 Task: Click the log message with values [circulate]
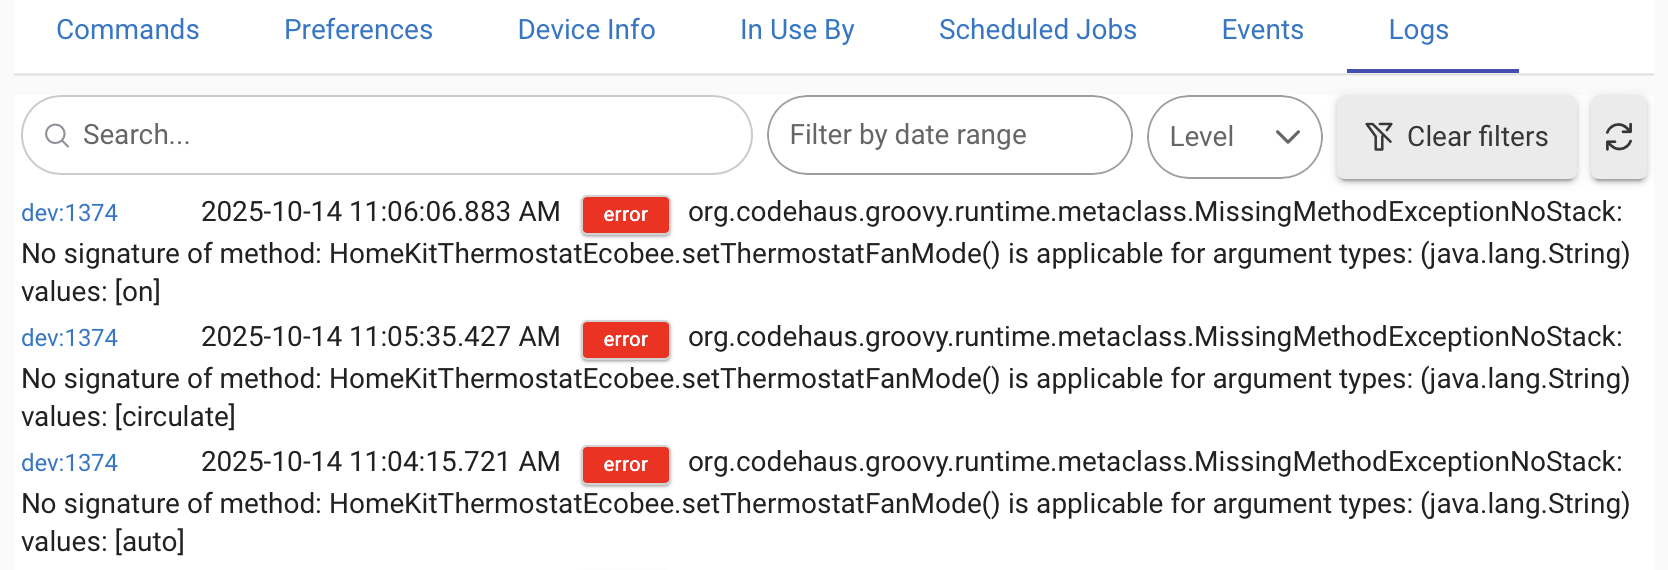pyautogui.click(x=825, y=379)
